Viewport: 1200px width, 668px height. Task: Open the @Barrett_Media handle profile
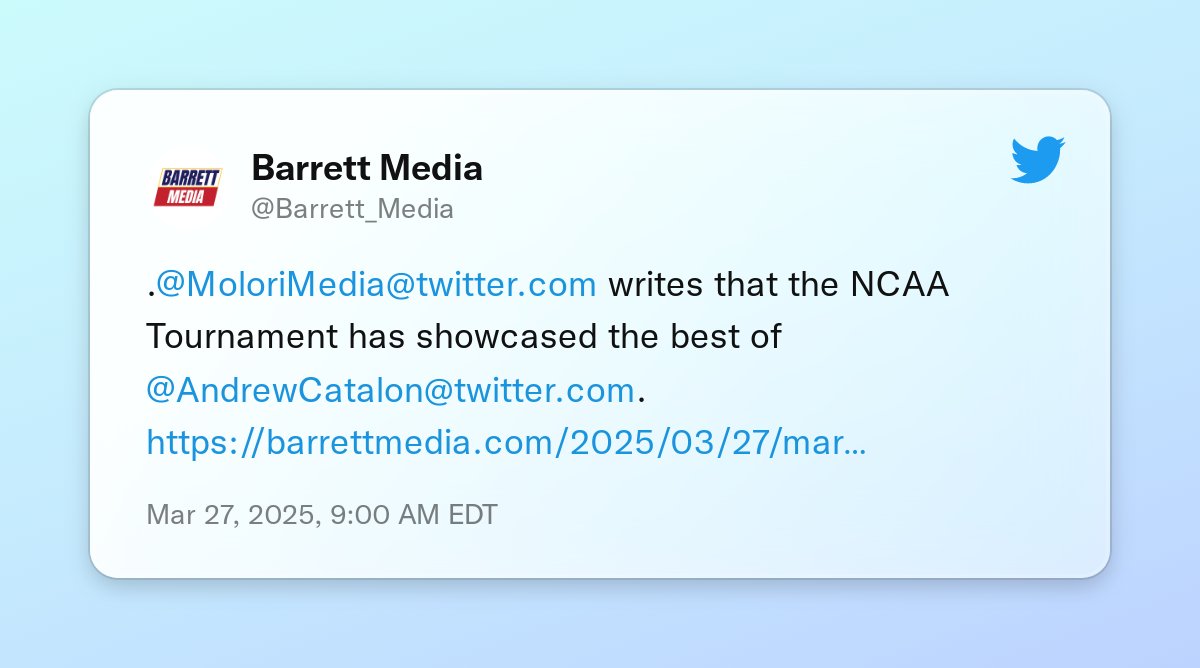click(352, 209)
